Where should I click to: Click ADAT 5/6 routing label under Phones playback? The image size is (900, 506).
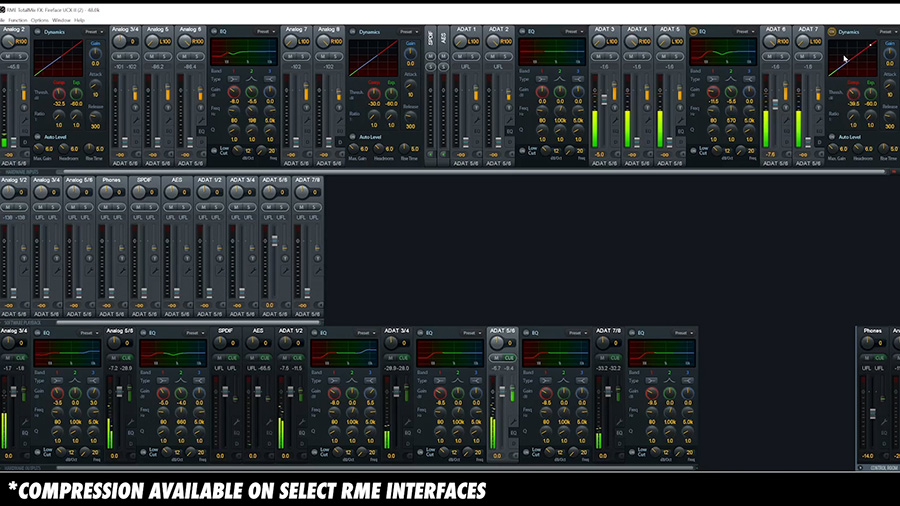(x=111, y=314)
